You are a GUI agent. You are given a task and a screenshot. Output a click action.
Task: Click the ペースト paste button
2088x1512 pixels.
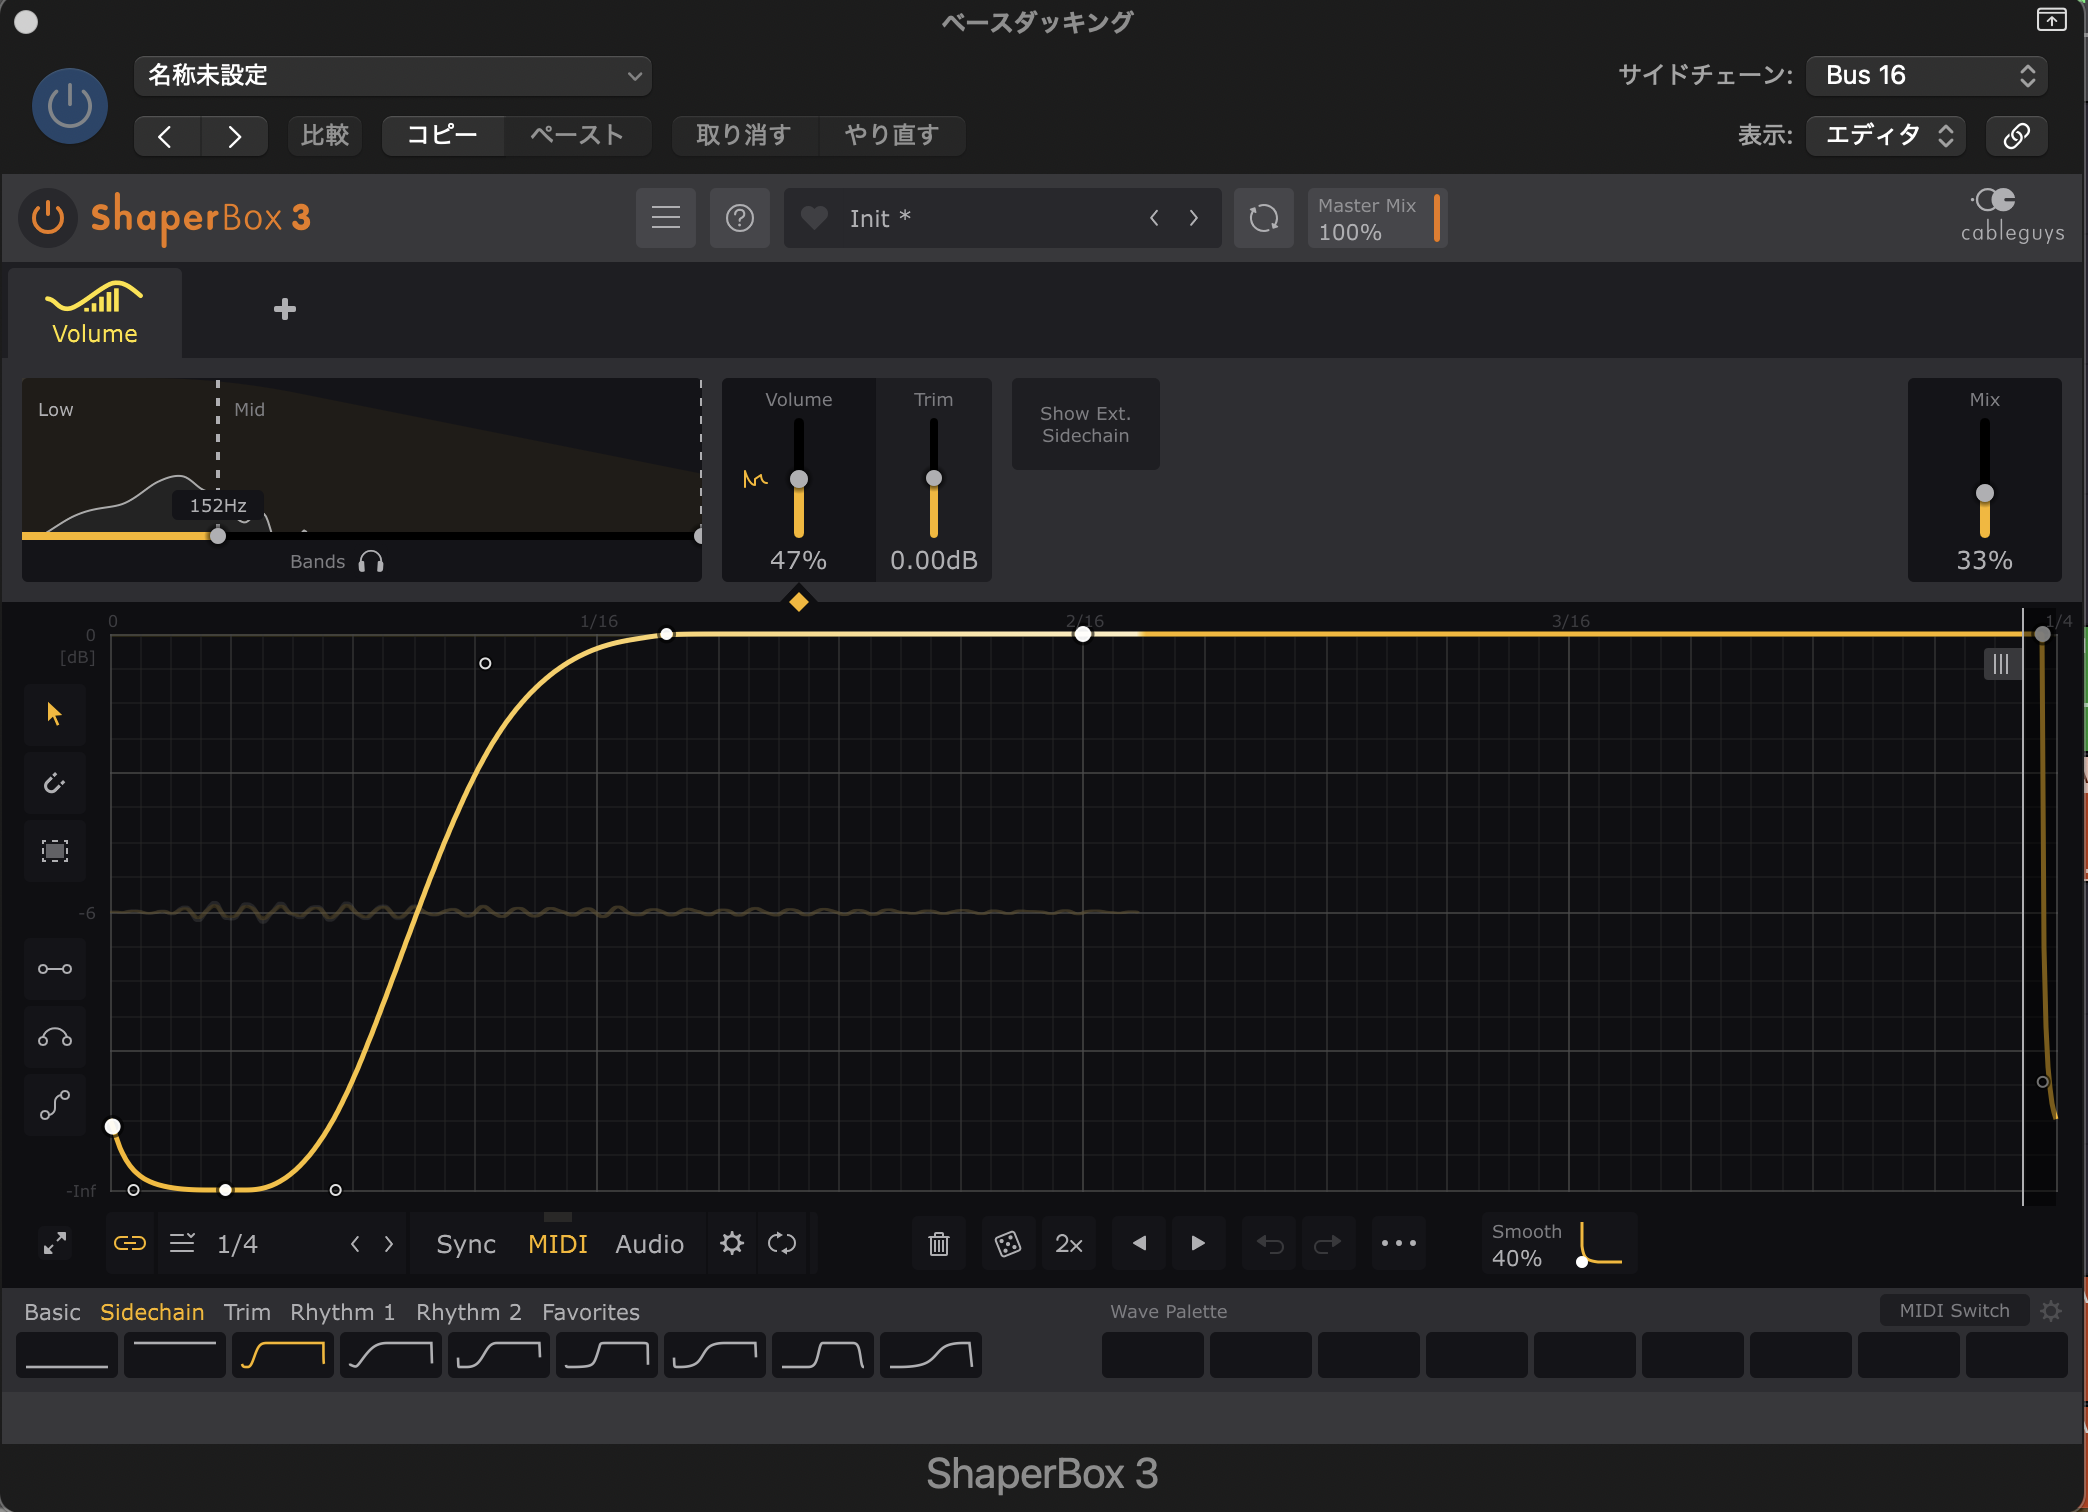pyautogui.click(x=577, y=135)
